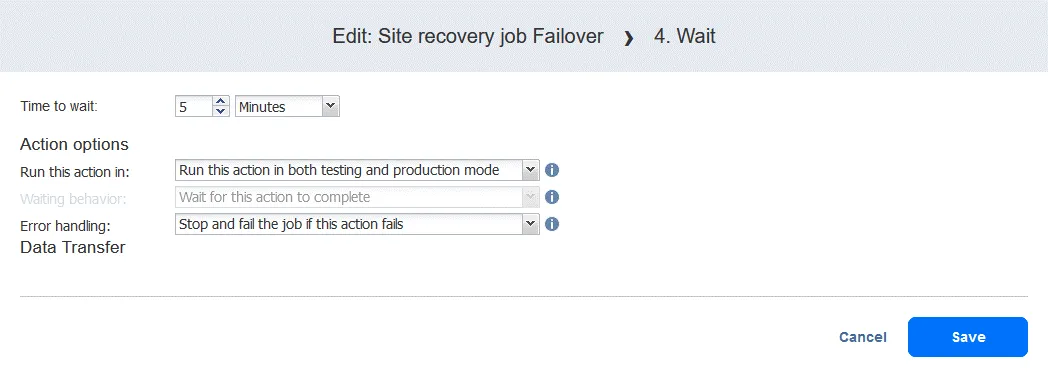The image size is (1048, 377).
Task: Click the Cancel link
Action: tap(863, 337)
